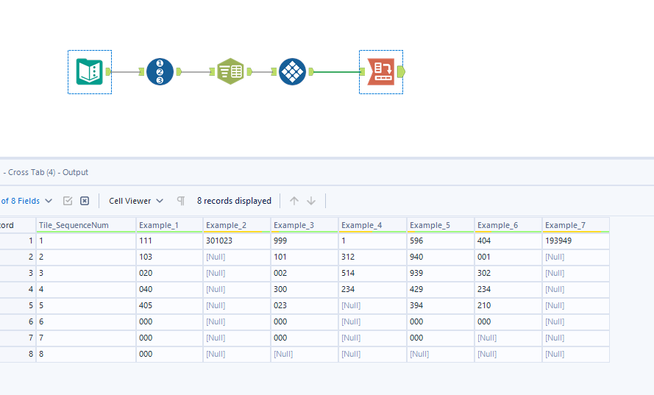Select the Example_5 column header

440,225
